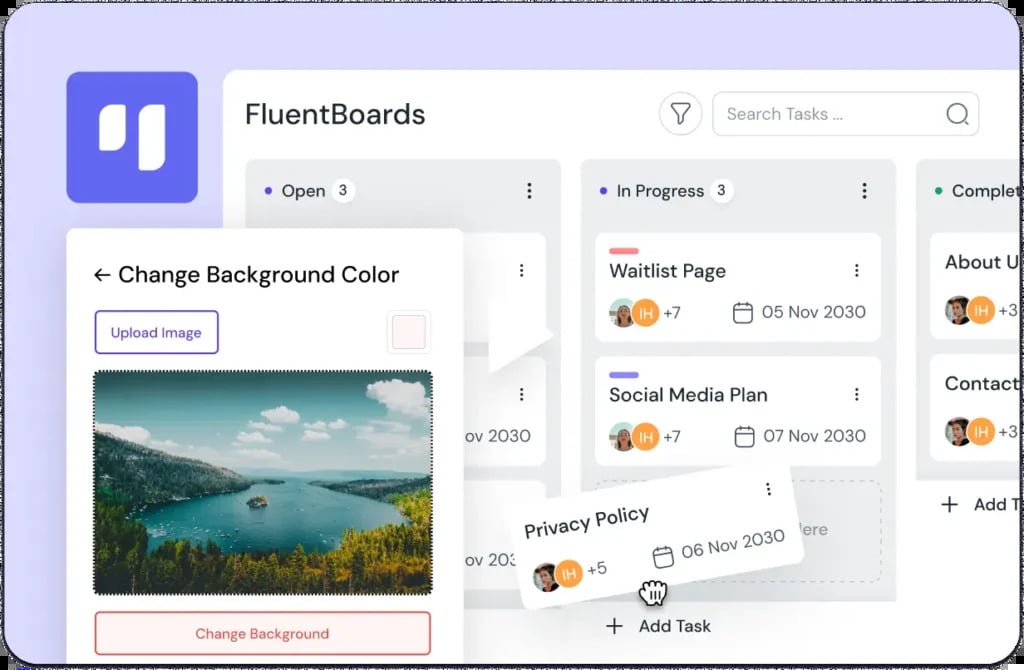Open the options menu on Social Media Plan card
1024x670 pixels.
click(856, 394)
